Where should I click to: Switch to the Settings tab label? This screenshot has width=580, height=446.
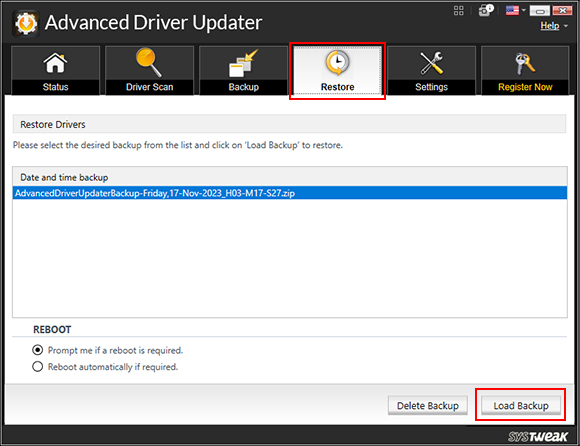coord(431,87)
